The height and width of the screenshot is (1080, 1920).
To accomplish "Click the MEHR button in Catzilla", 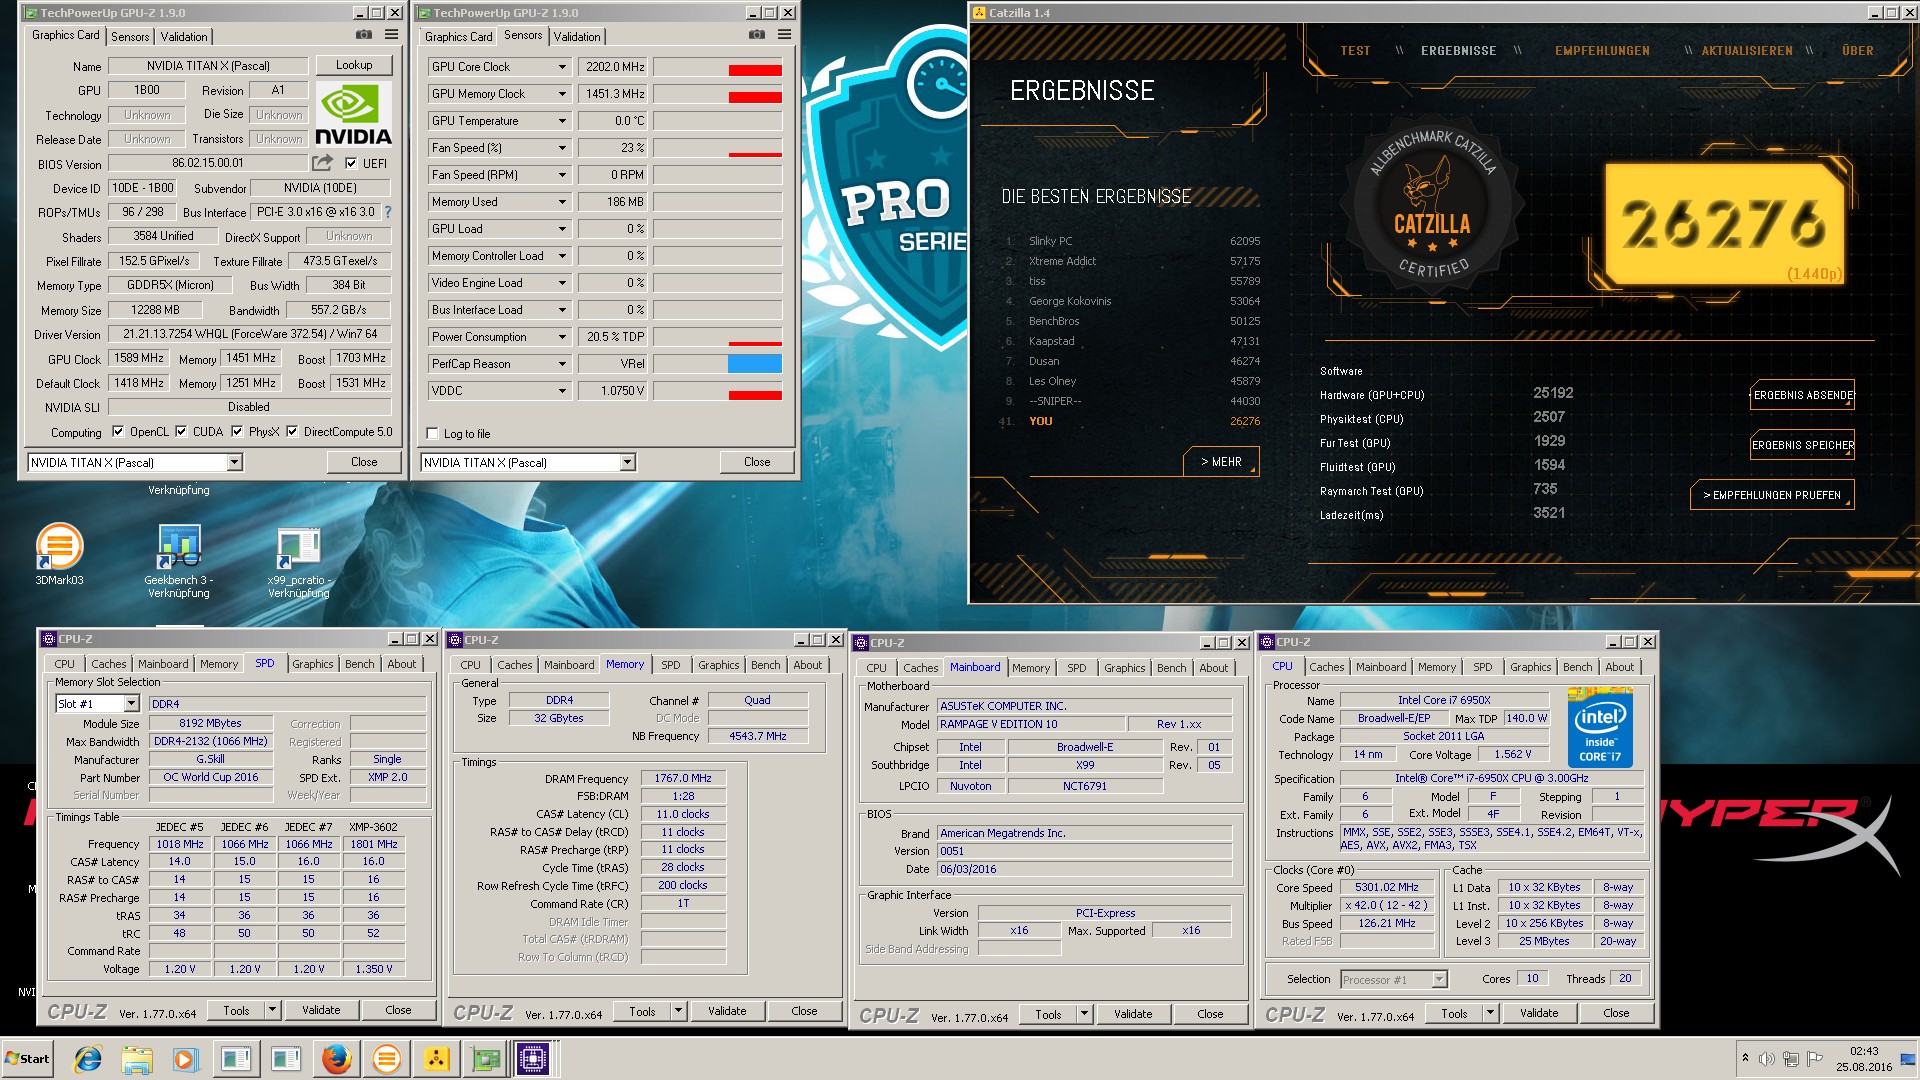I will 1221,462.
